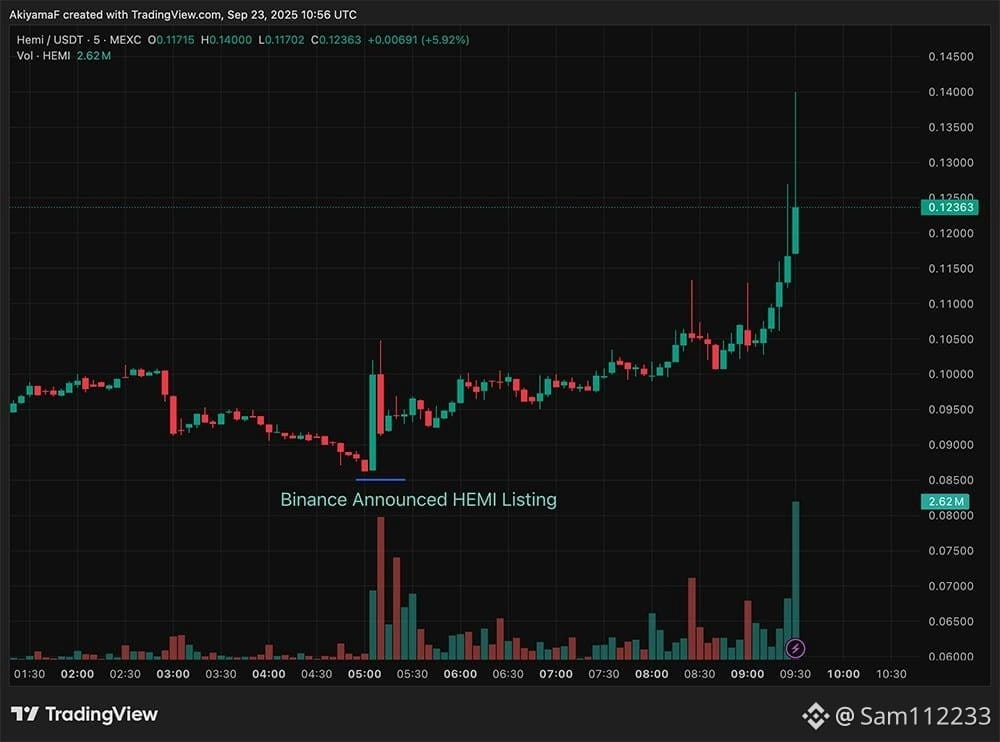Click the 08:00 time axis label

point(651,674)
